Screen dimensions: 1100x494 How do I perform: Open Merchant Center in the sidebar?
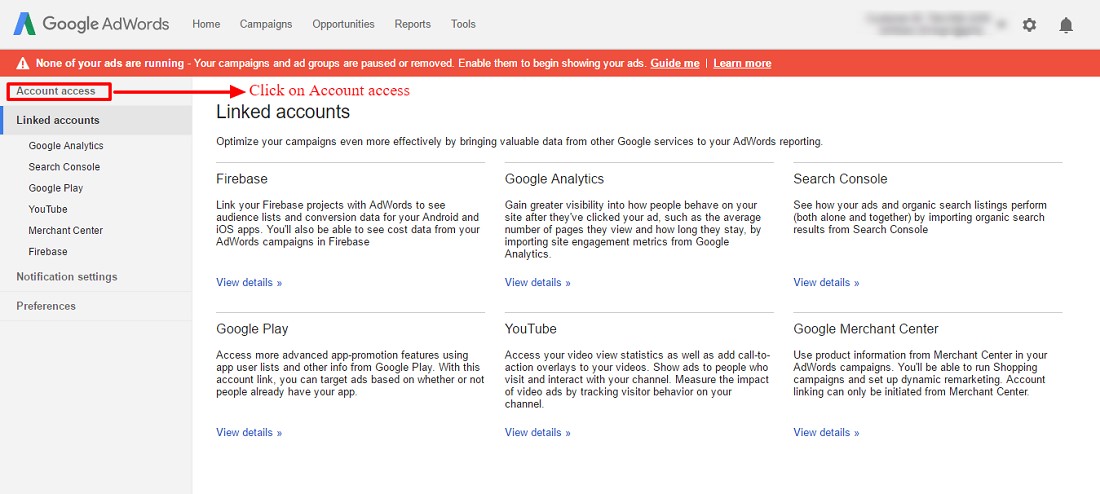(66, 230)
